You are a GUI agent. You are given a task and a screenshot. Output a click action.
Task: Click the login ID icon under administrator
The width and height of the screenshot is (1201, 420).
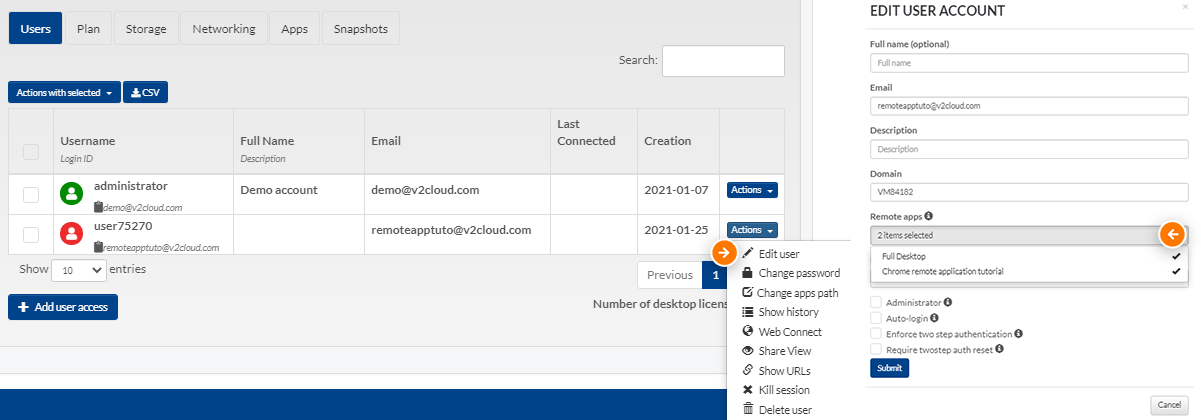coord(98,207)
